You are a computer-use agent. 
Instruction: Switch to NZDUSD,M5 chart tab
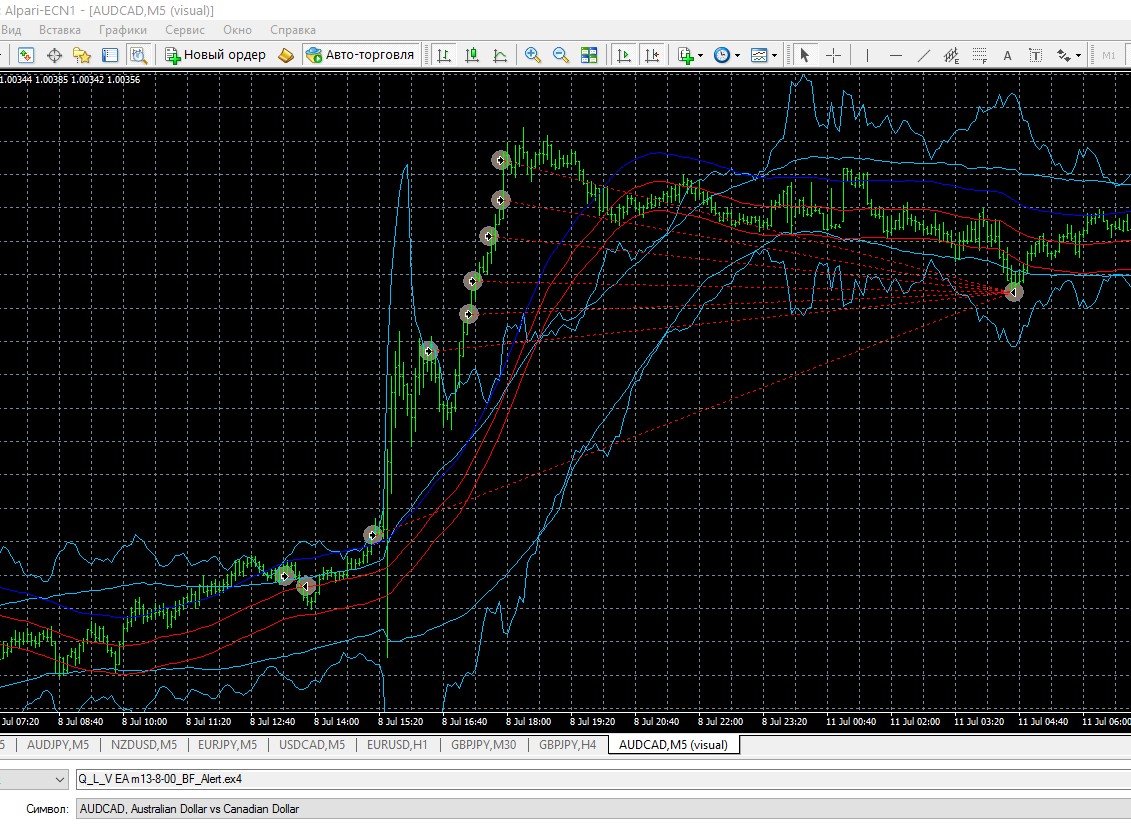pyautogui.click(x=144, y=744)
